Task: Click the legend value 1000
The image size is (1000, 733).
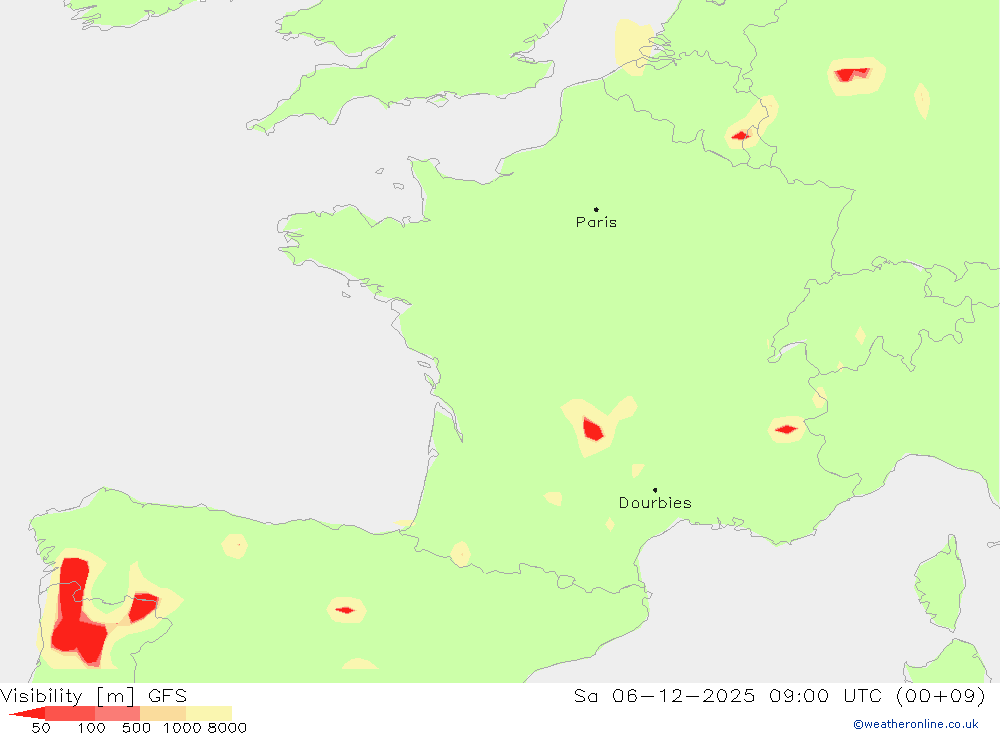Action: click(x=182, y=727)
